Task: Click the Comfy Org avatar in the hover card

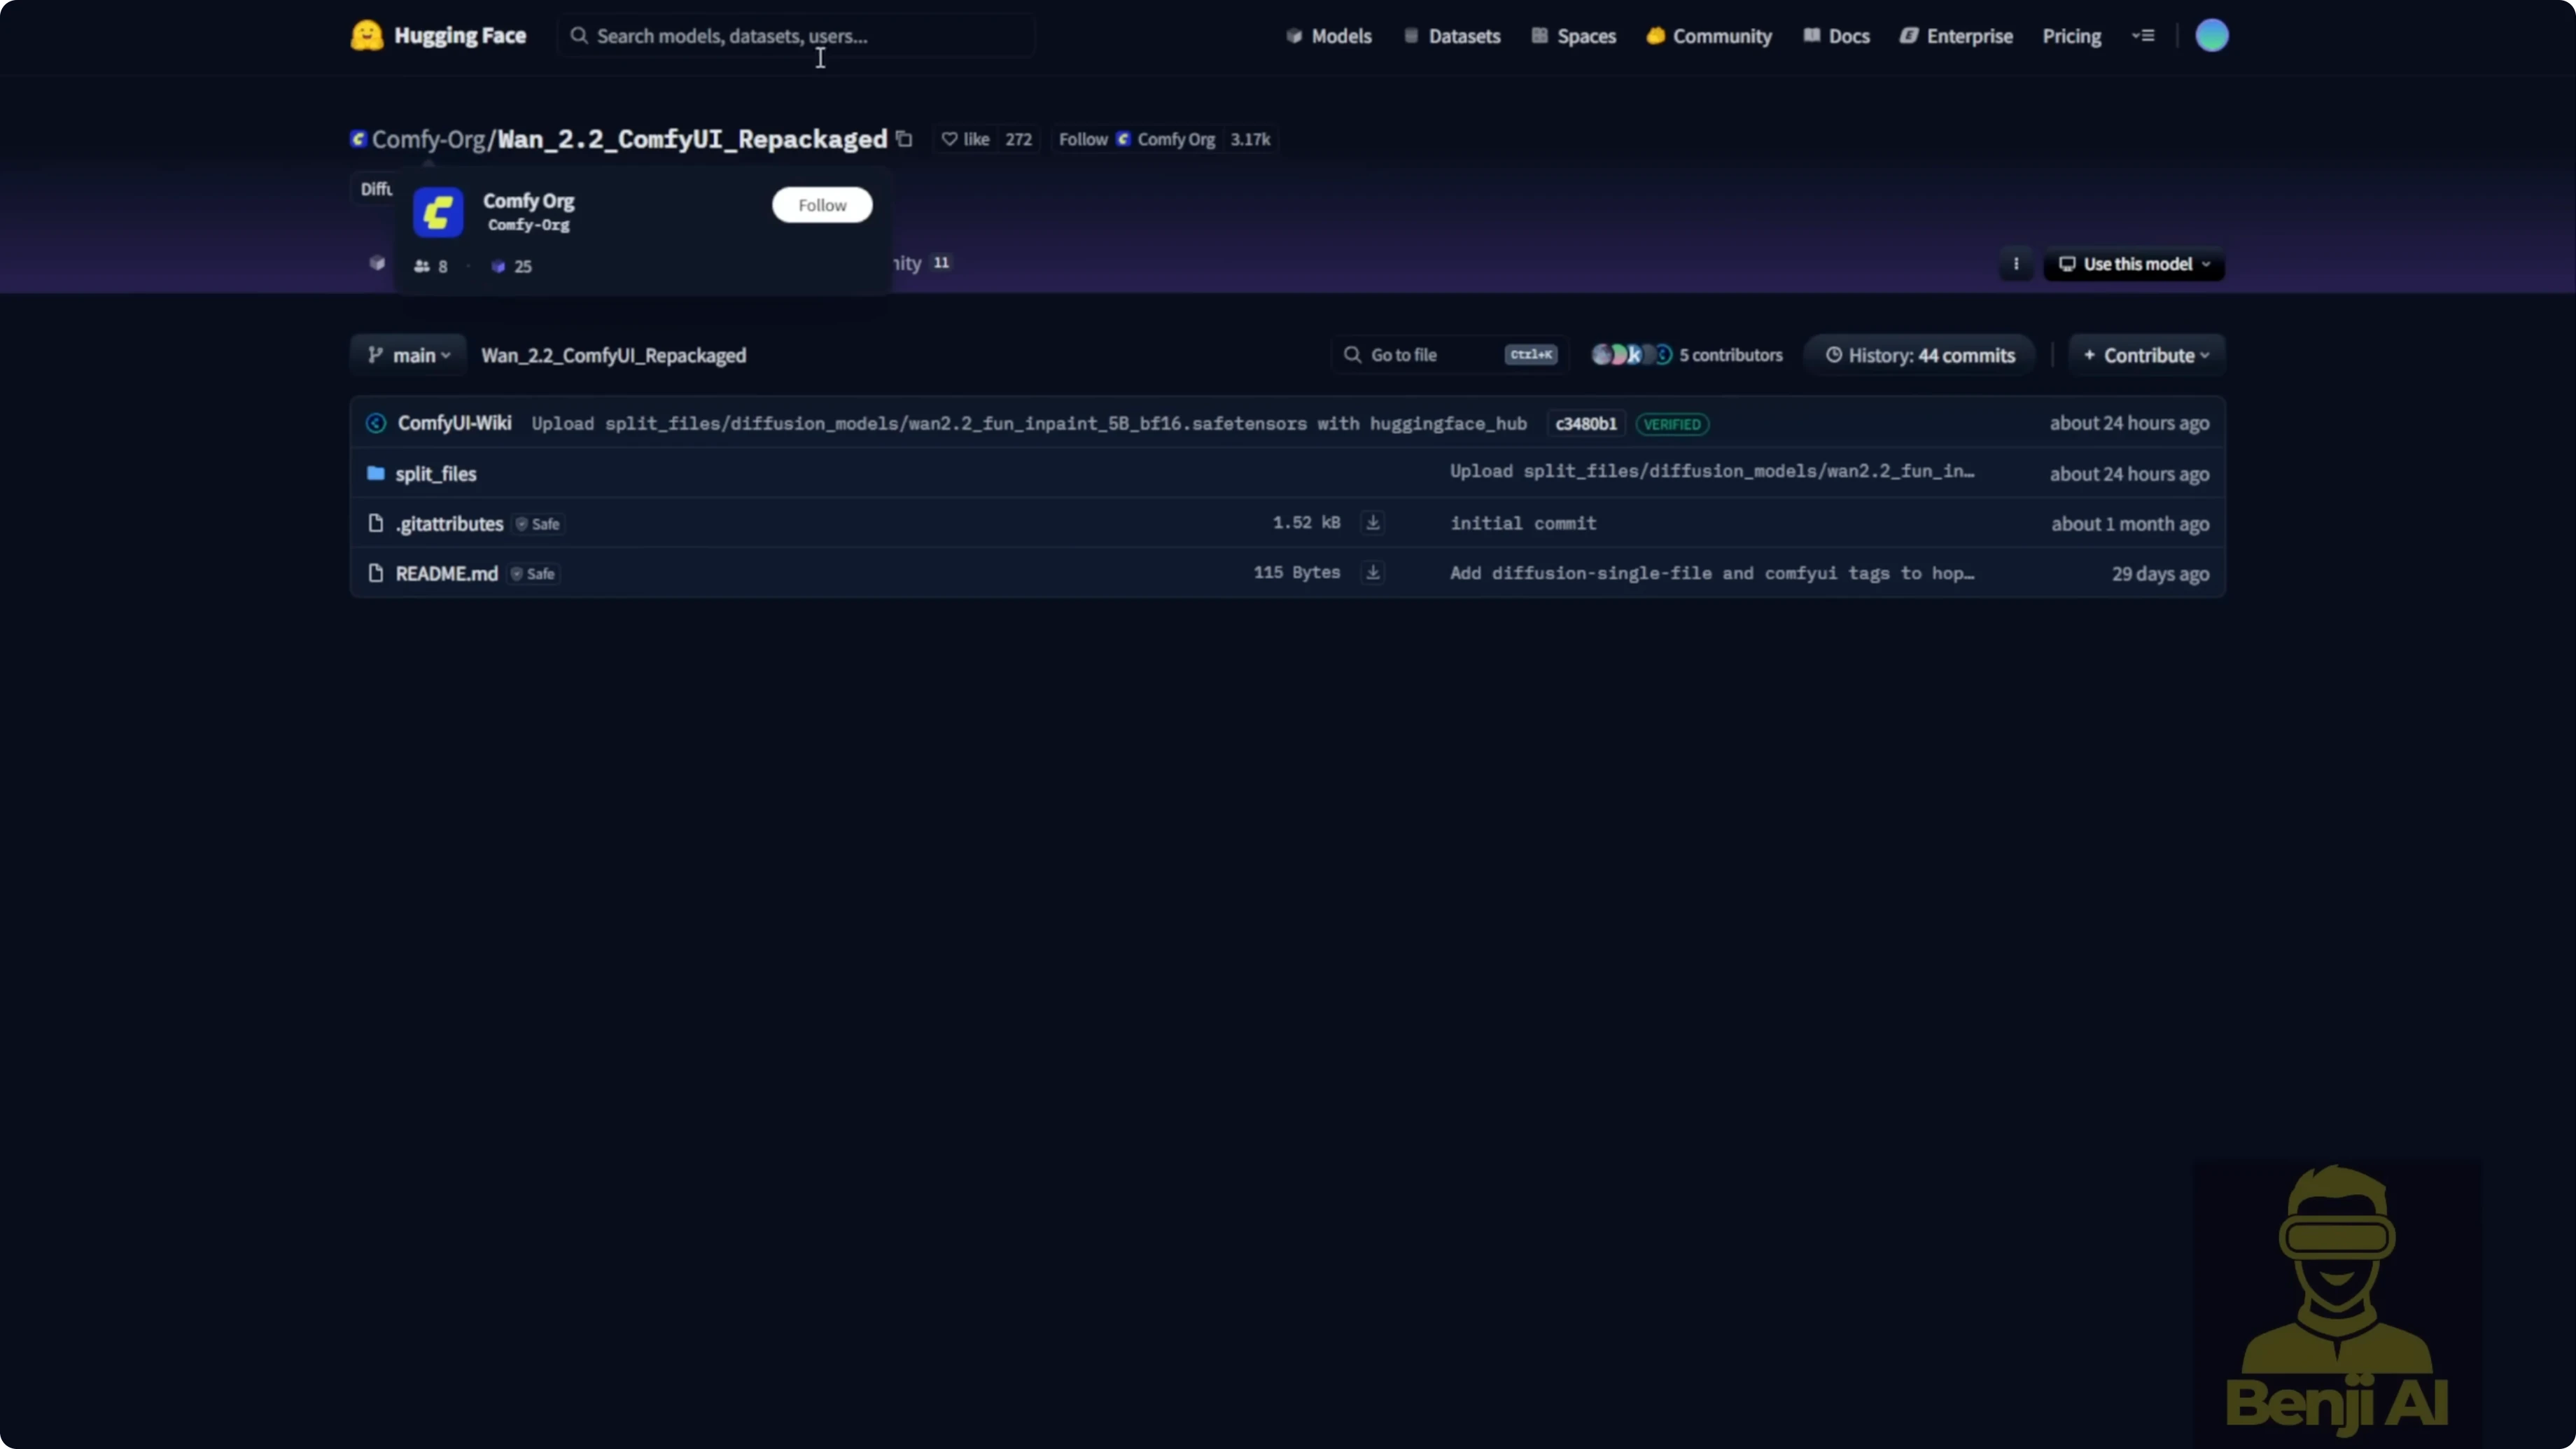Action: [438, 212]
